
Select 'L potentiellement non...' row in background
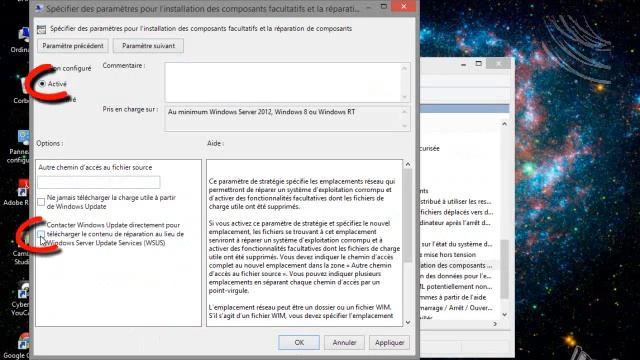[x=456, y=287]
